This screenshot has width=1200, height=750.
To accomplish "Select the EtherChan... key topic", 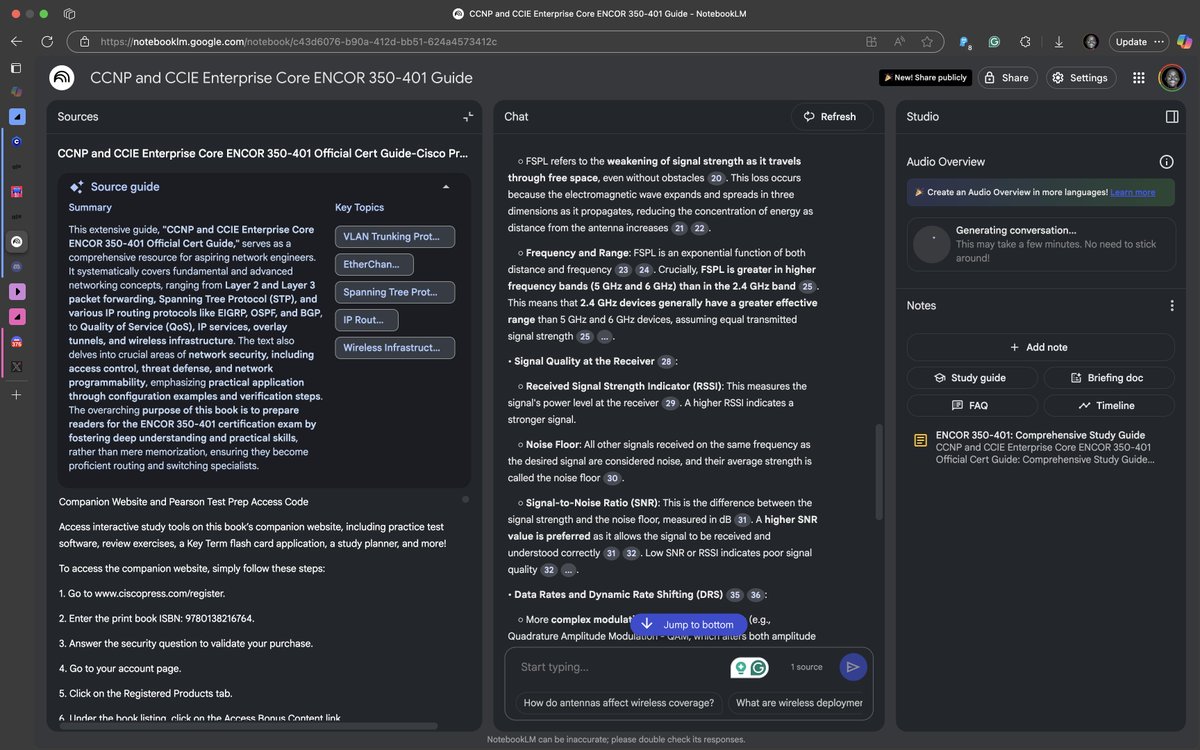I will [374, 264].
